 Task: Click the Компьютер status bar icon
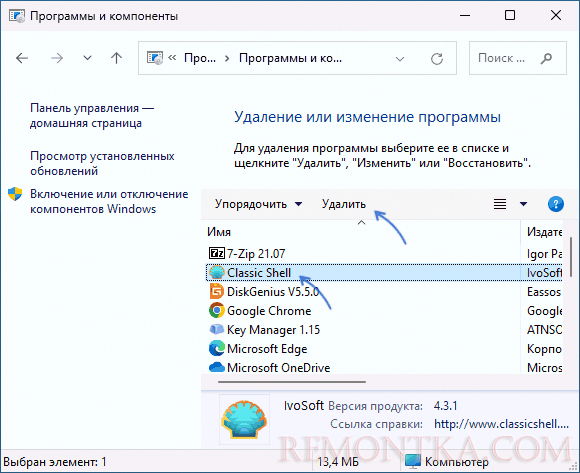pos(413,461)
